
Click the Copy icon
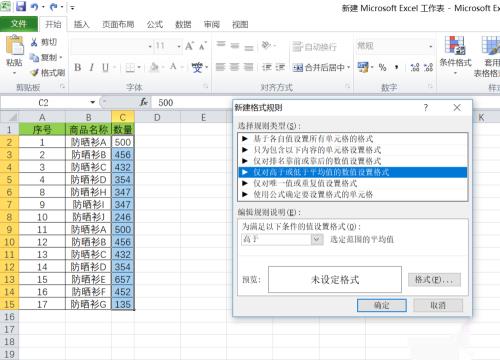coord(34,57)
